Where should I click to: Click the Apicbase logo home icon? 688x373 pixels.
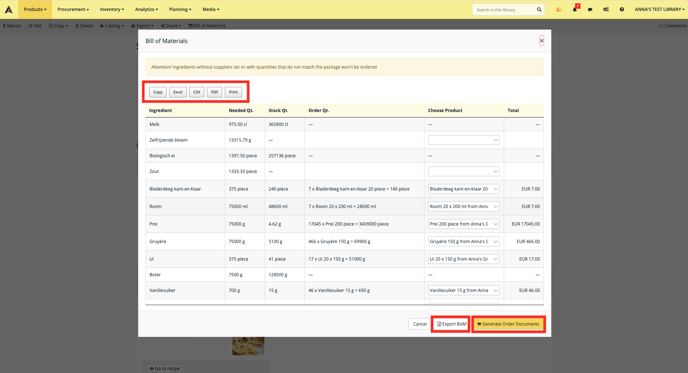point(9,9)
